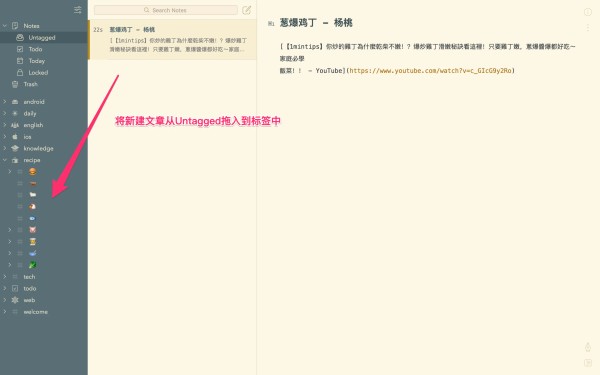Screen dimensions: 600x375
Task: Select the leafy vegetable emoji tag
Action: [x=33, y=265]
